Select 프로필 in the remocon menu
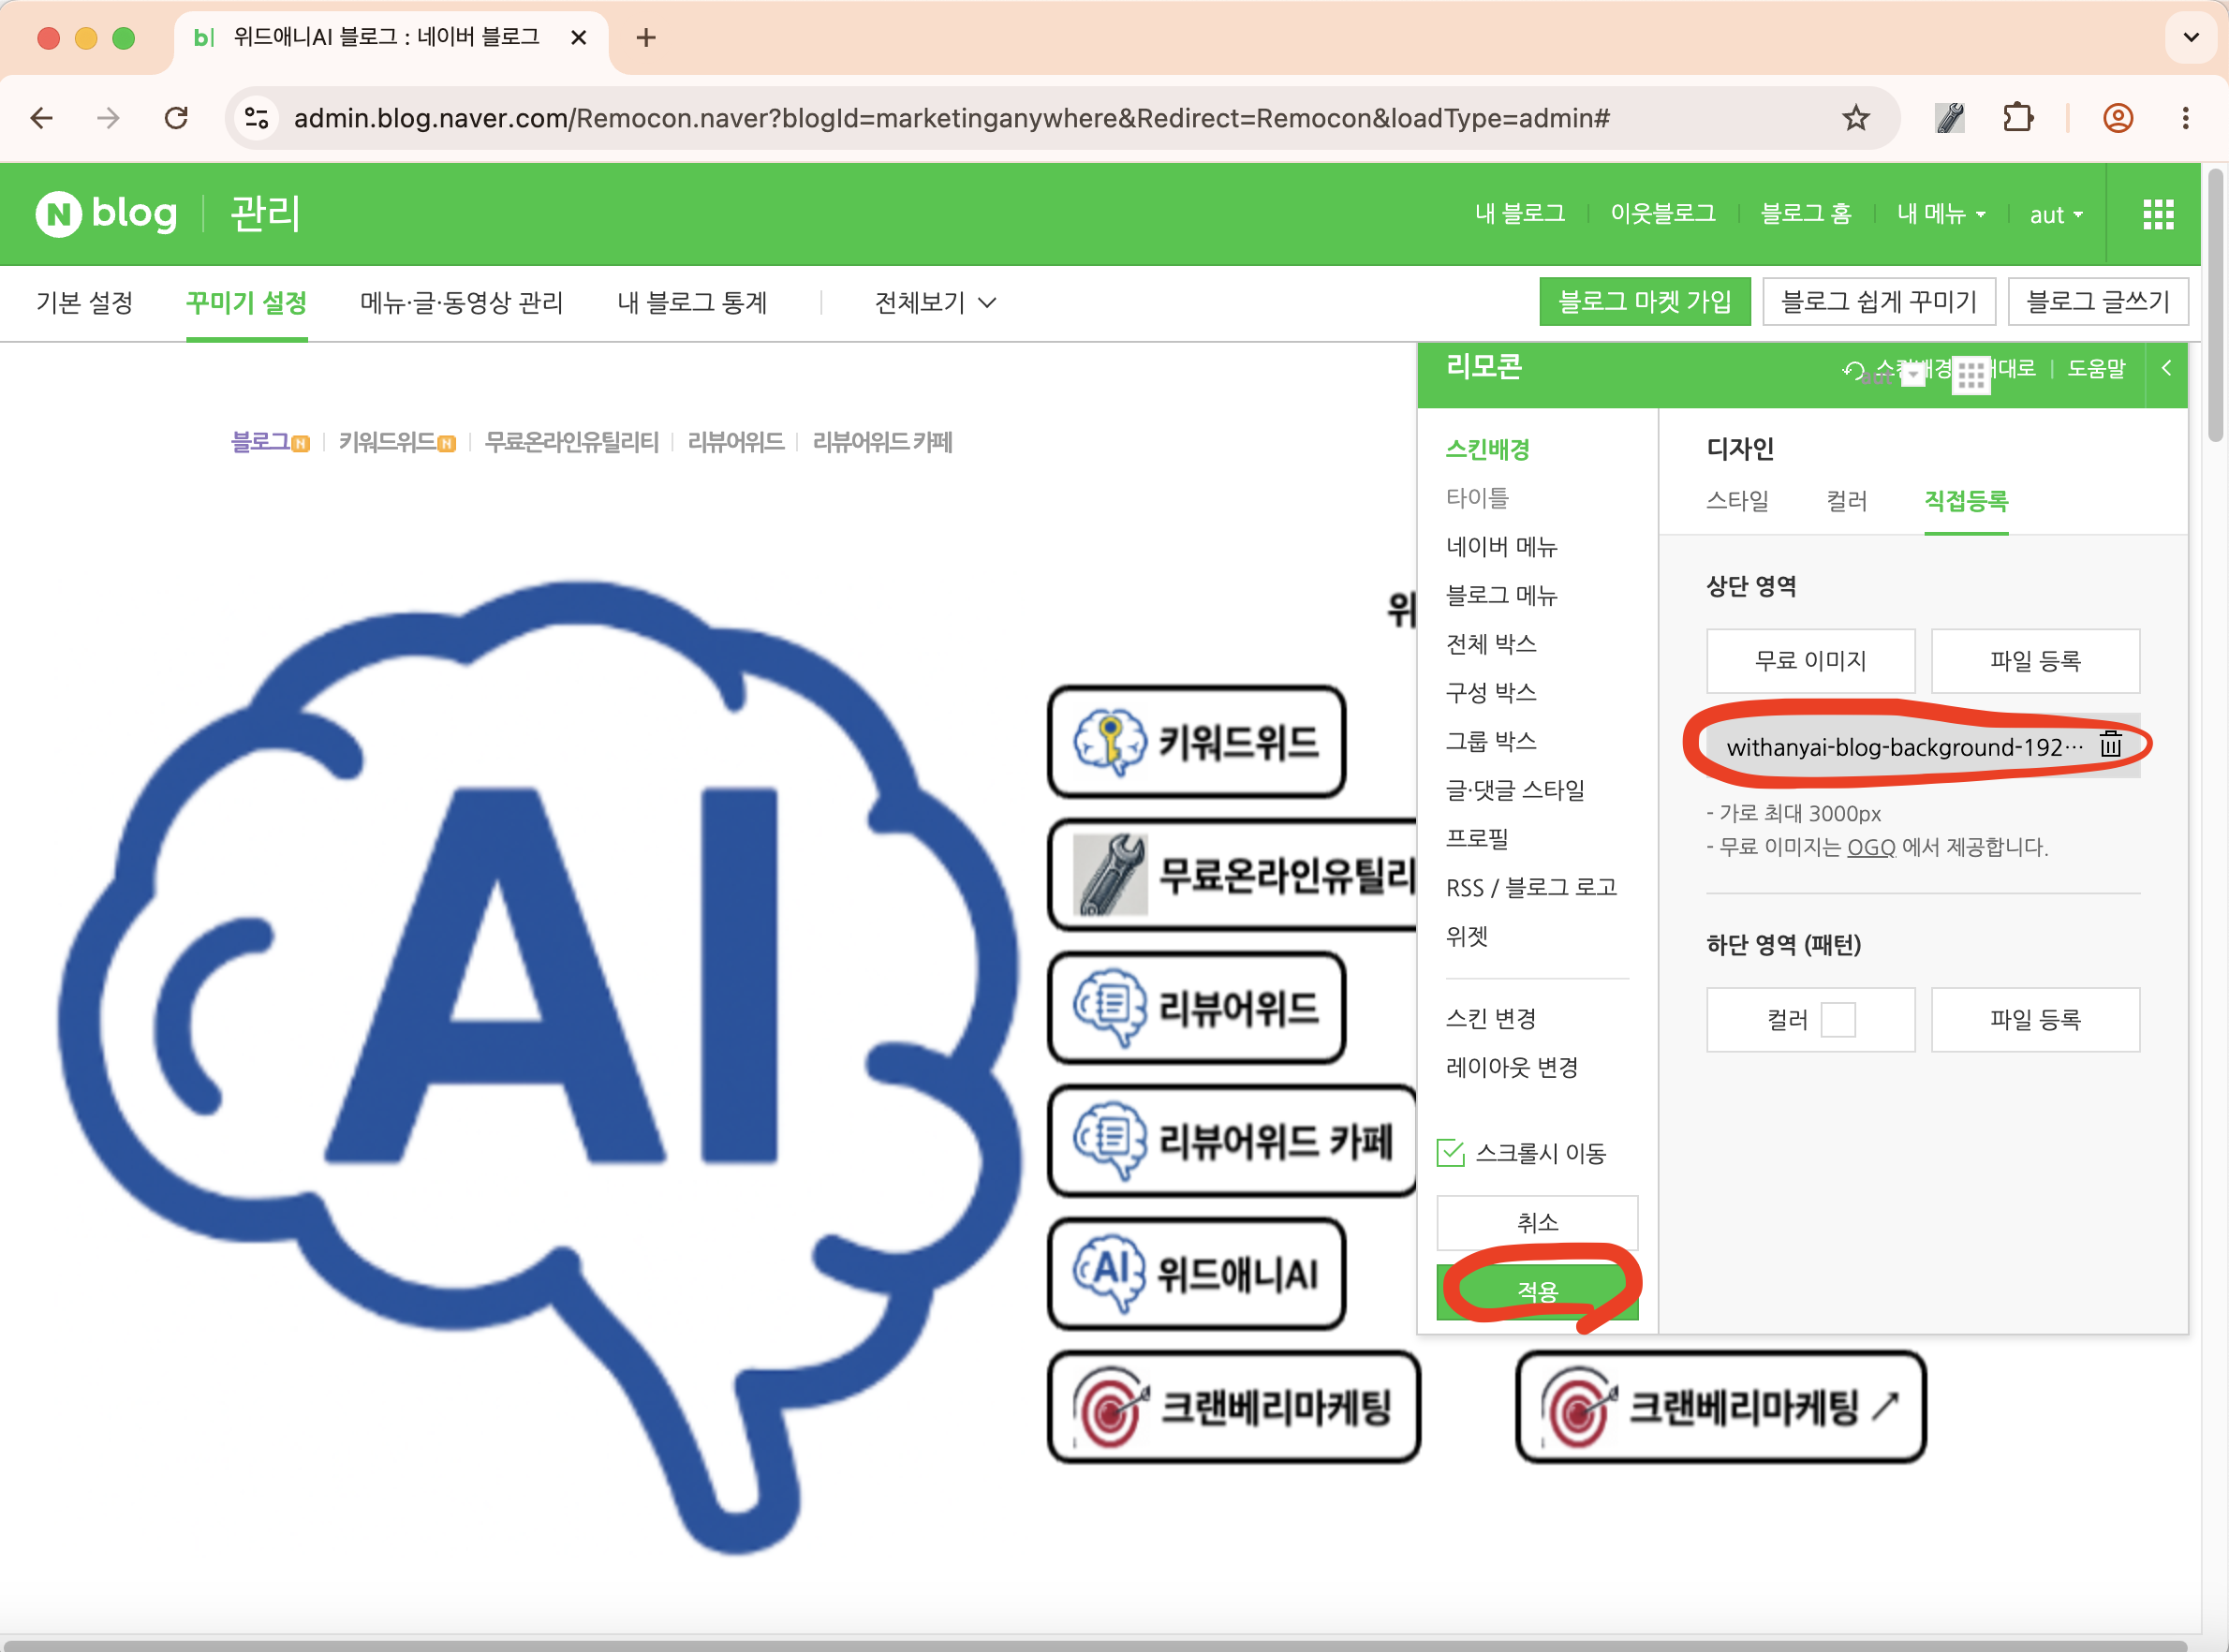 [x=1477, y=838]
